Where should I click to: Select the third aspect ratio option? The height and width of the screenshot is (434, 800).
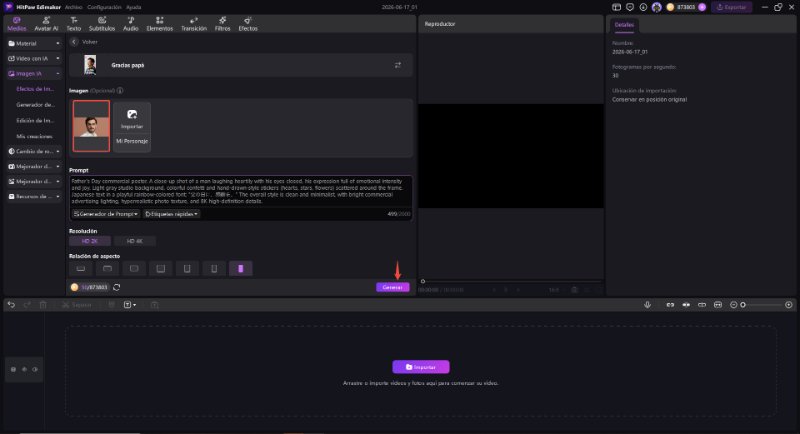tap(134, 268)
